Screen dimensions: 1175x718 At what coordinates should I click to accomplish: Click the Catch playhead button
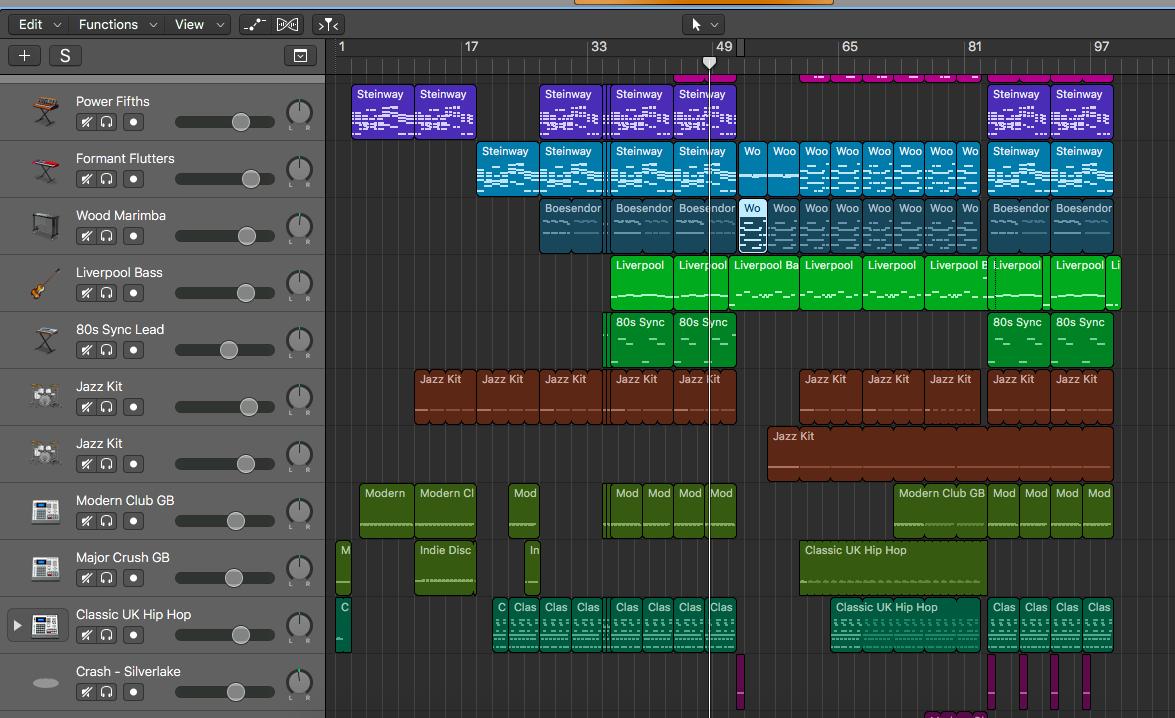pos(328,25)
